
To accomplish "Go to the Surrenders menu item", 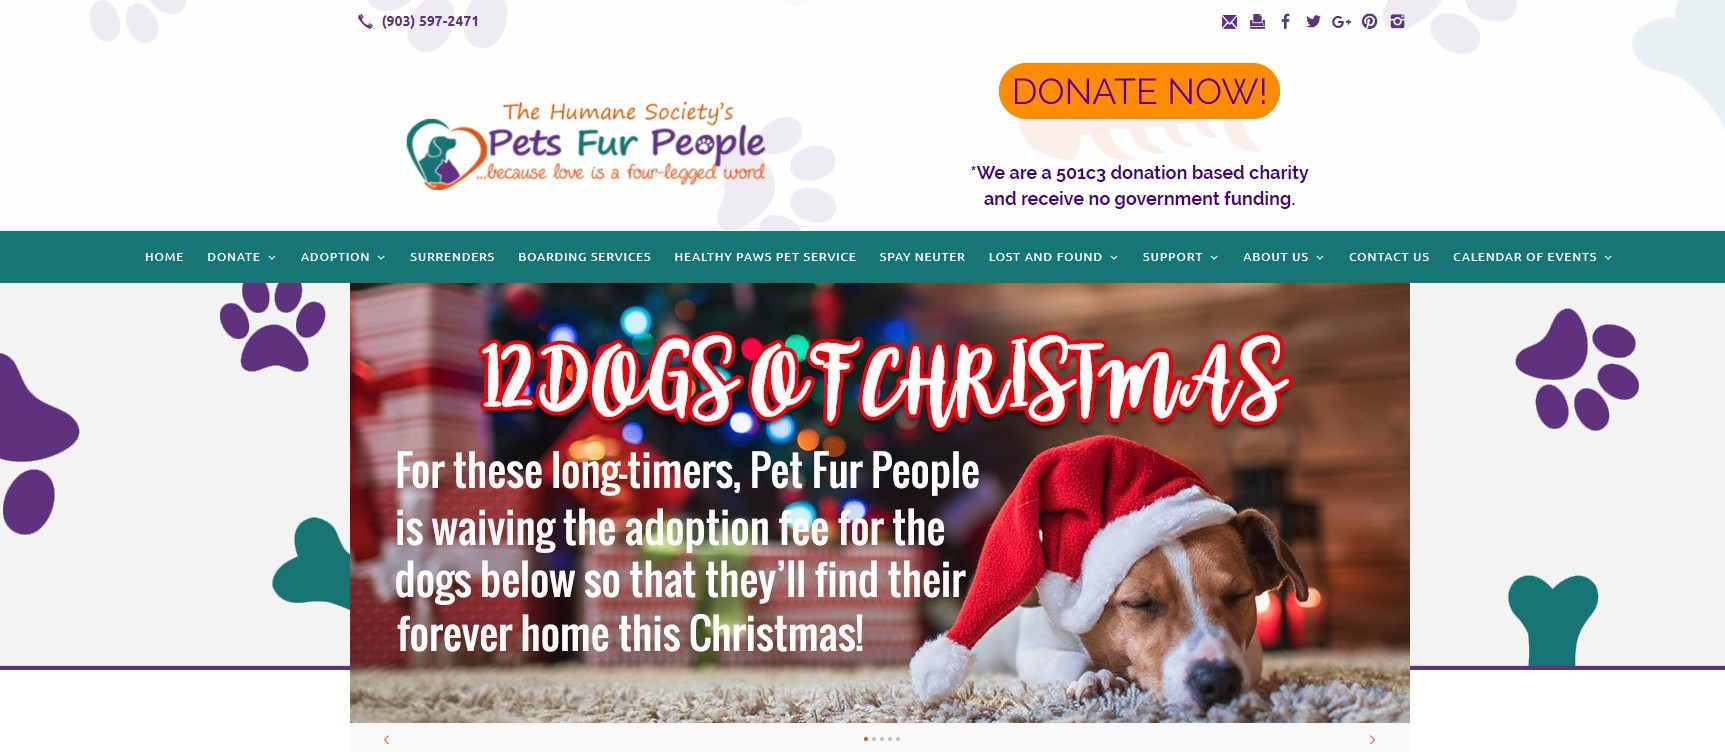I will tap(452, 257).
